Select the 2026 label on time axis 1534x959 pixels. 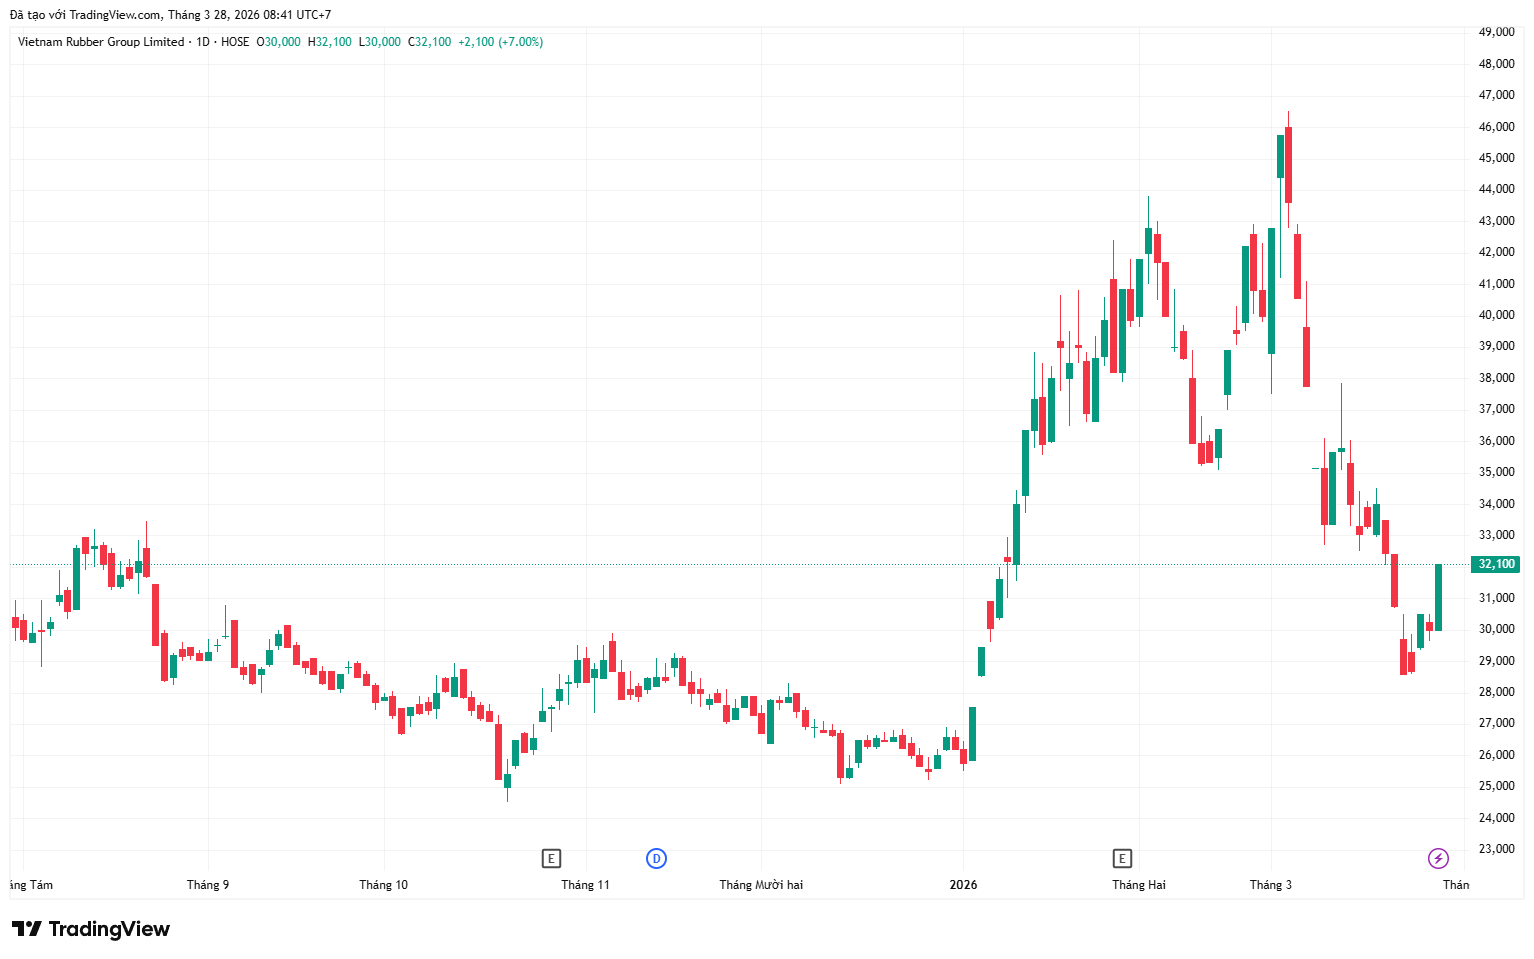(x=963, y=885)
